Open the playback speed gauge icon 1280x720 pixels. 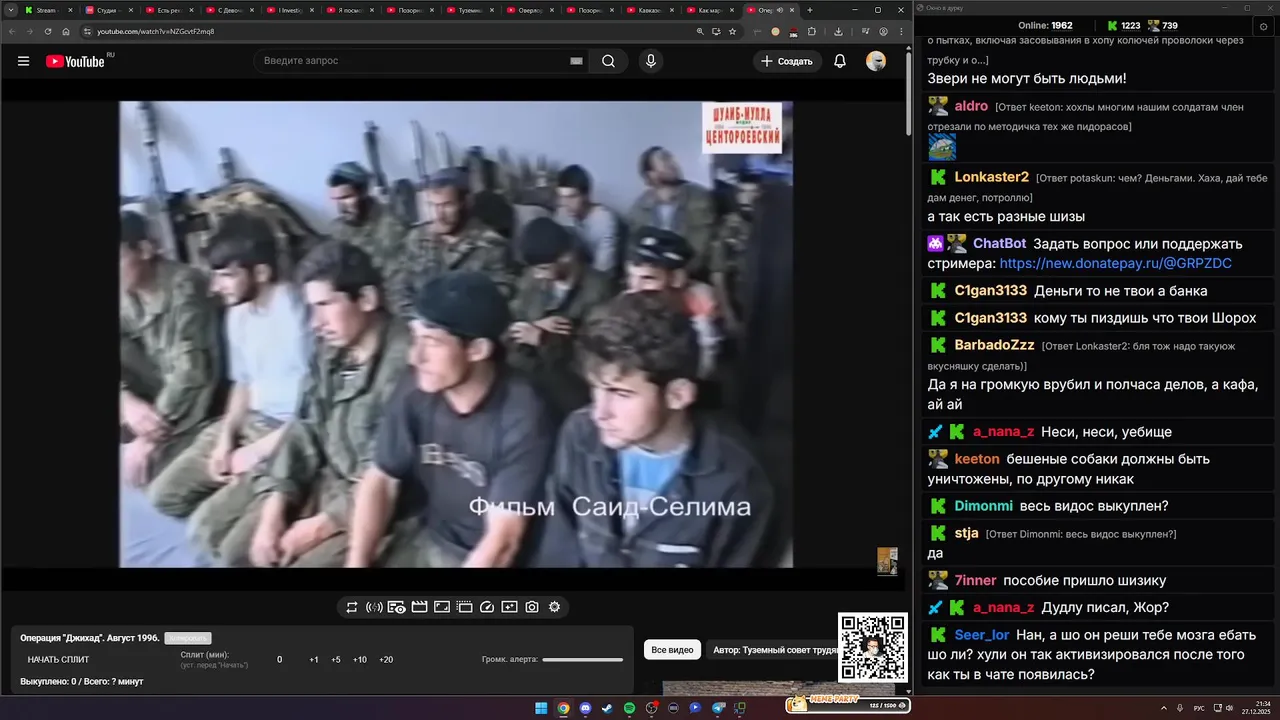pos(487,607)
